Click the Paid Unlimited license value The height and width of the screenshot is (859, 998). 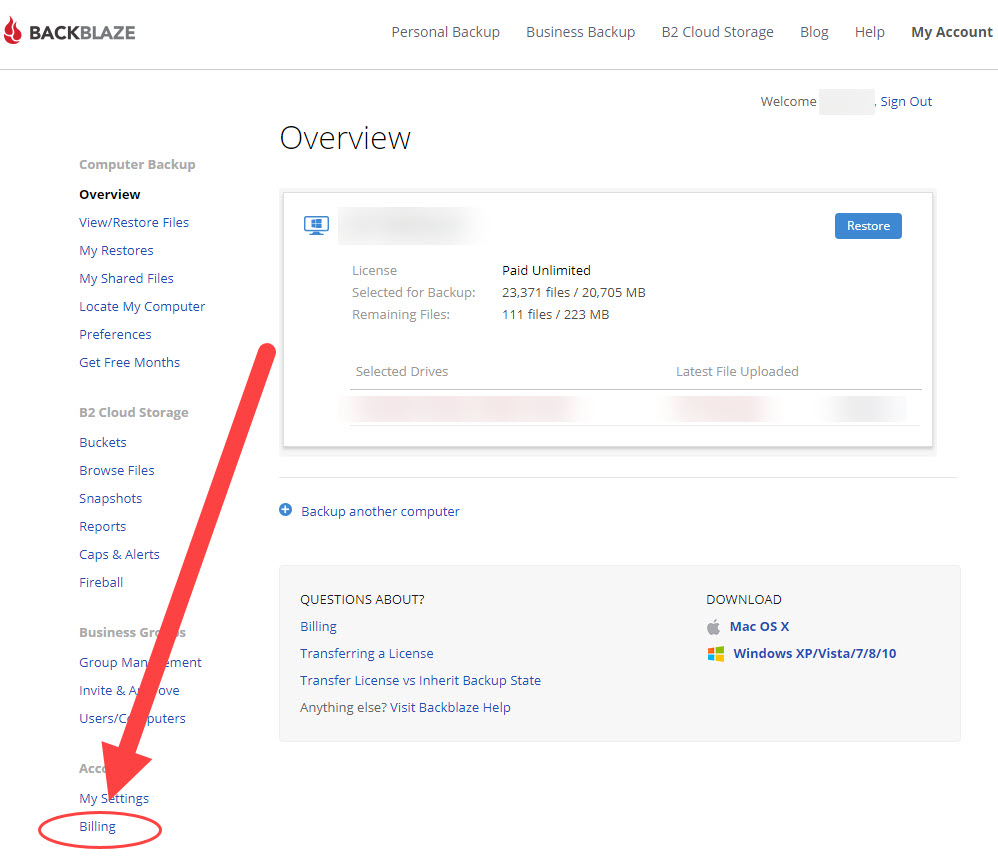(546, 270)
